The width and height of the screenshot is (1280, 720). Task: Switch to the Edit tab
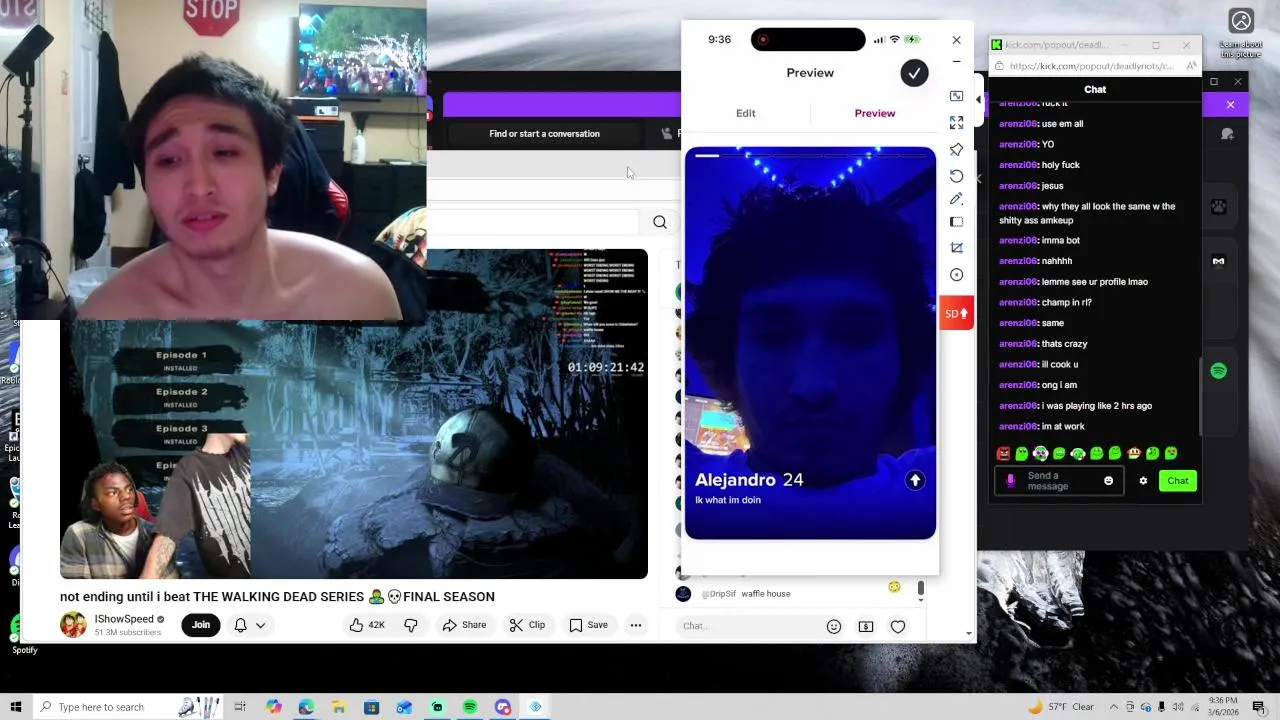(746, 113)
